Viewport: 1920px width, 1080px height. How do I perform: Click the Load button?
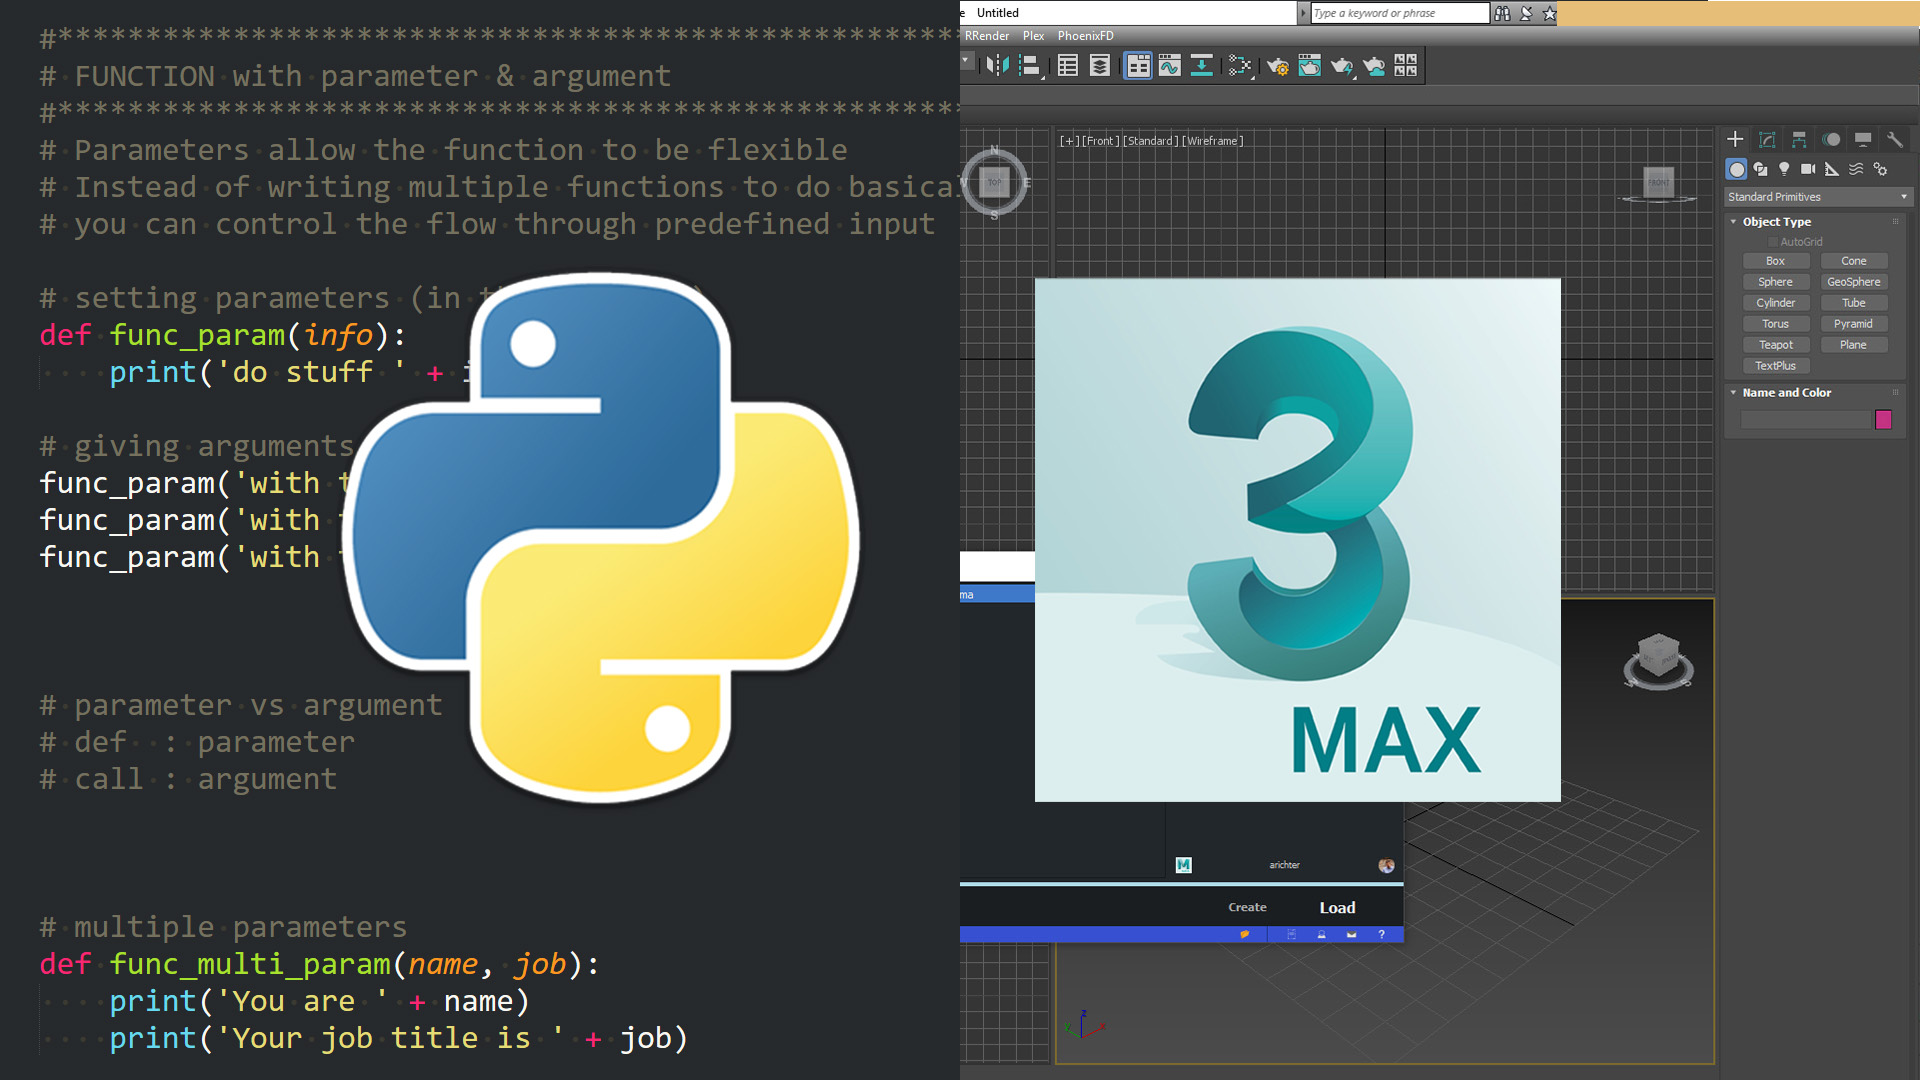[x=1337, y=908]
